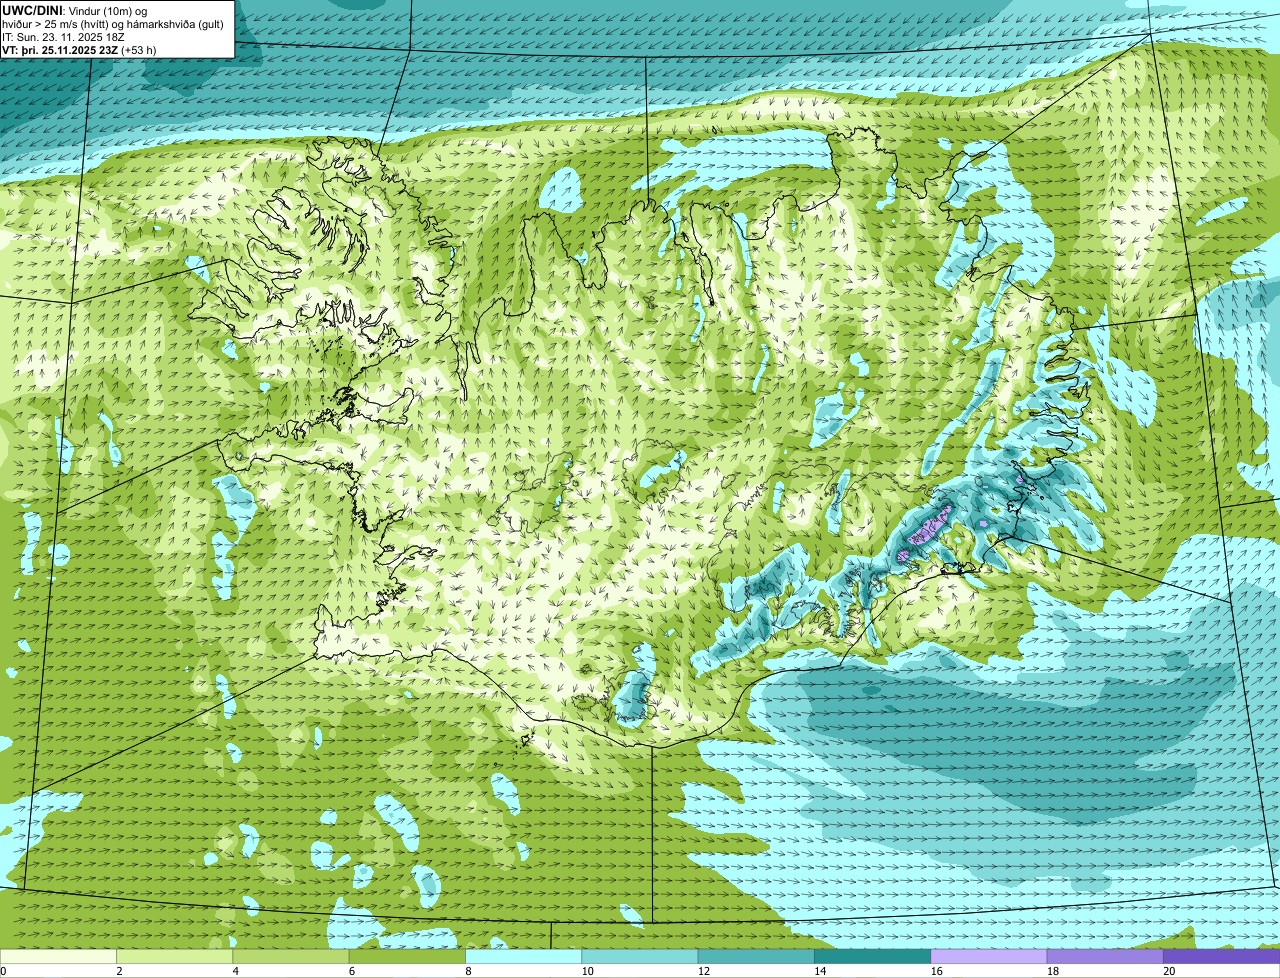Click the 0–2 m/s palest legend color
The image size is (1280, 978).
[58, 956]
